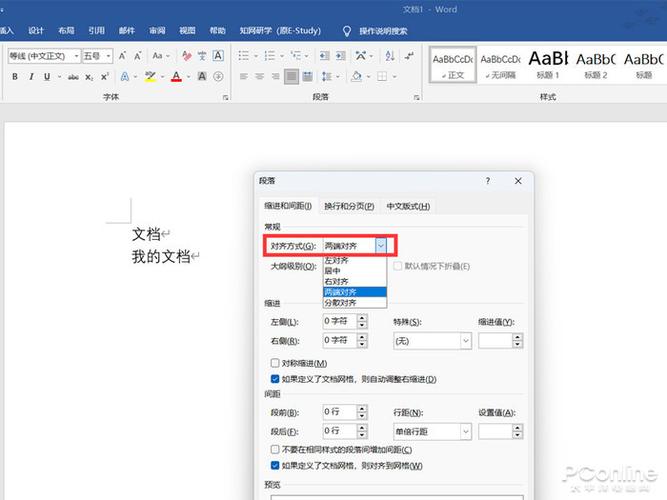Apply distributed alignment in ribbon

[x=308, y=77]
